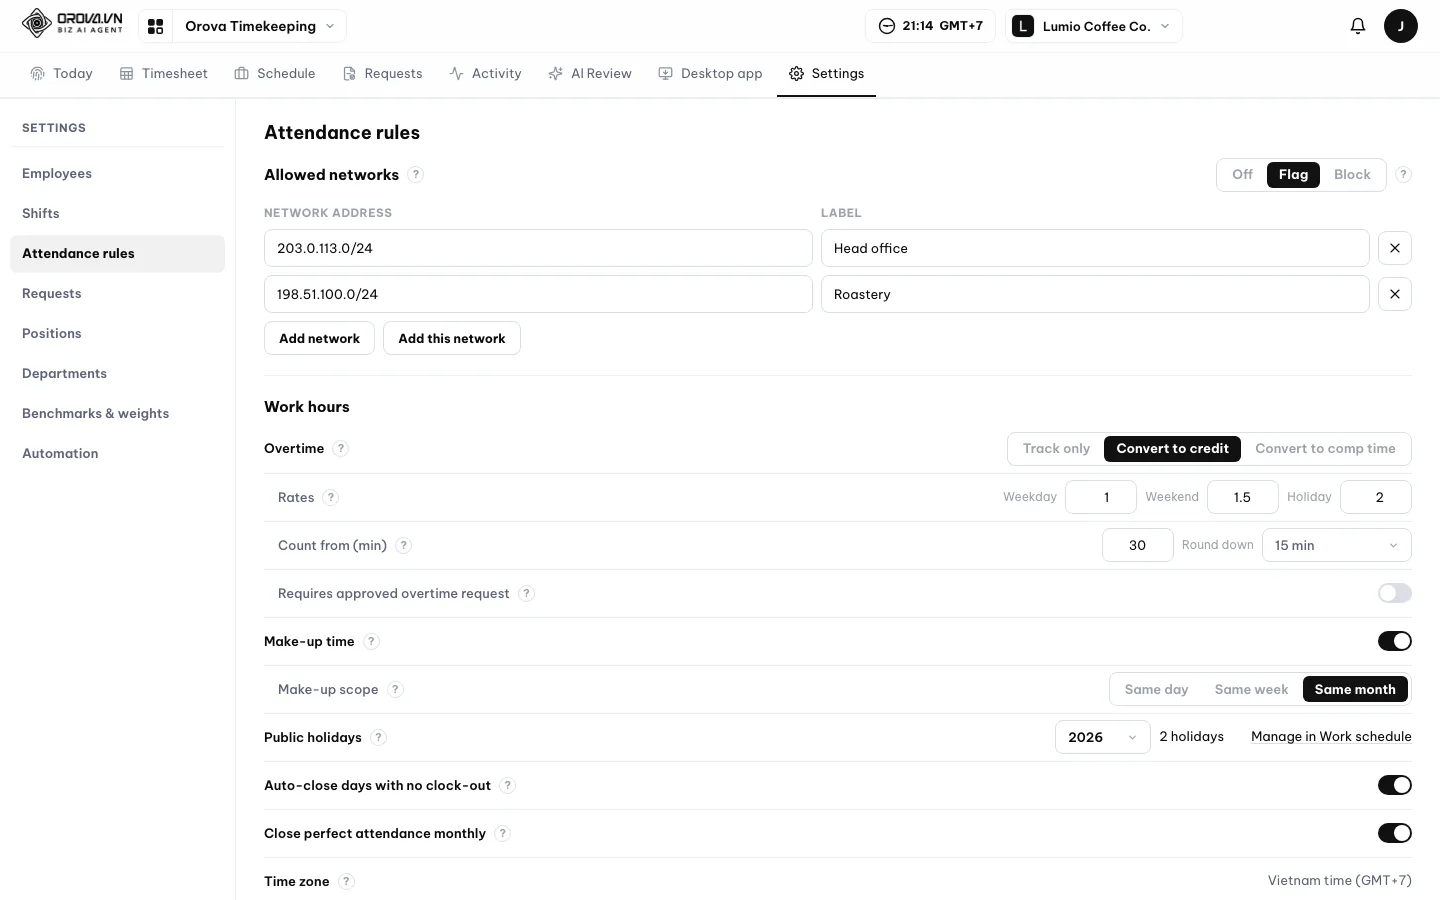The image size is (1440, 900).
Task: Show help for Auto-close days setting
Action: pyautogui.click(x=507, y=785)
